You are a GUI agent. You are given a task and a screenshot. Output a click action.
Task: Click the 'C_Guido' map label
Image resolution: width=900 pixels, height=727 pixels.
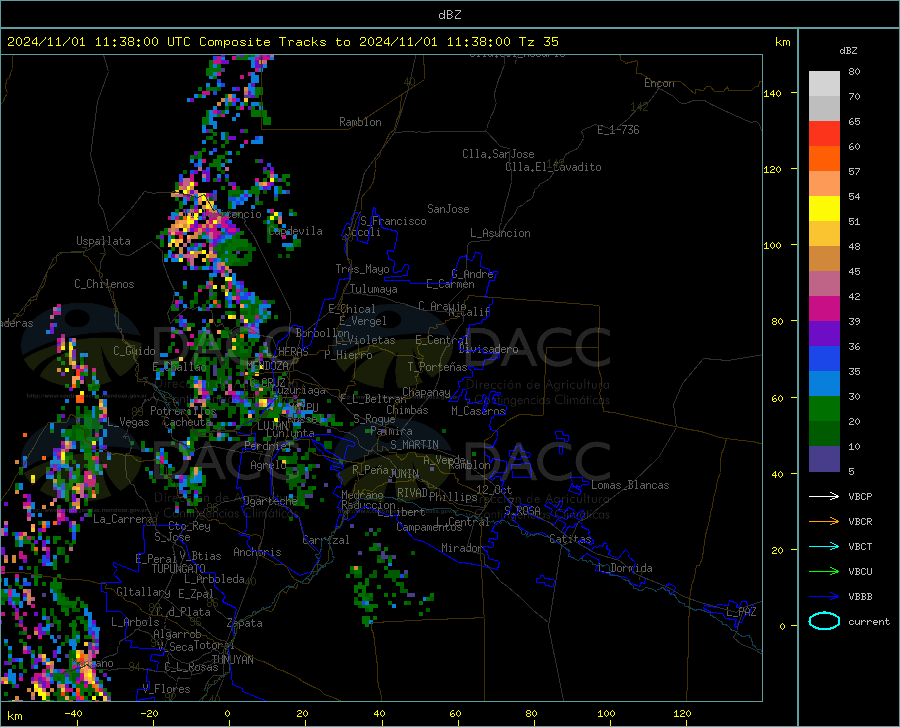pyautogui.click(x=134, y=351)
